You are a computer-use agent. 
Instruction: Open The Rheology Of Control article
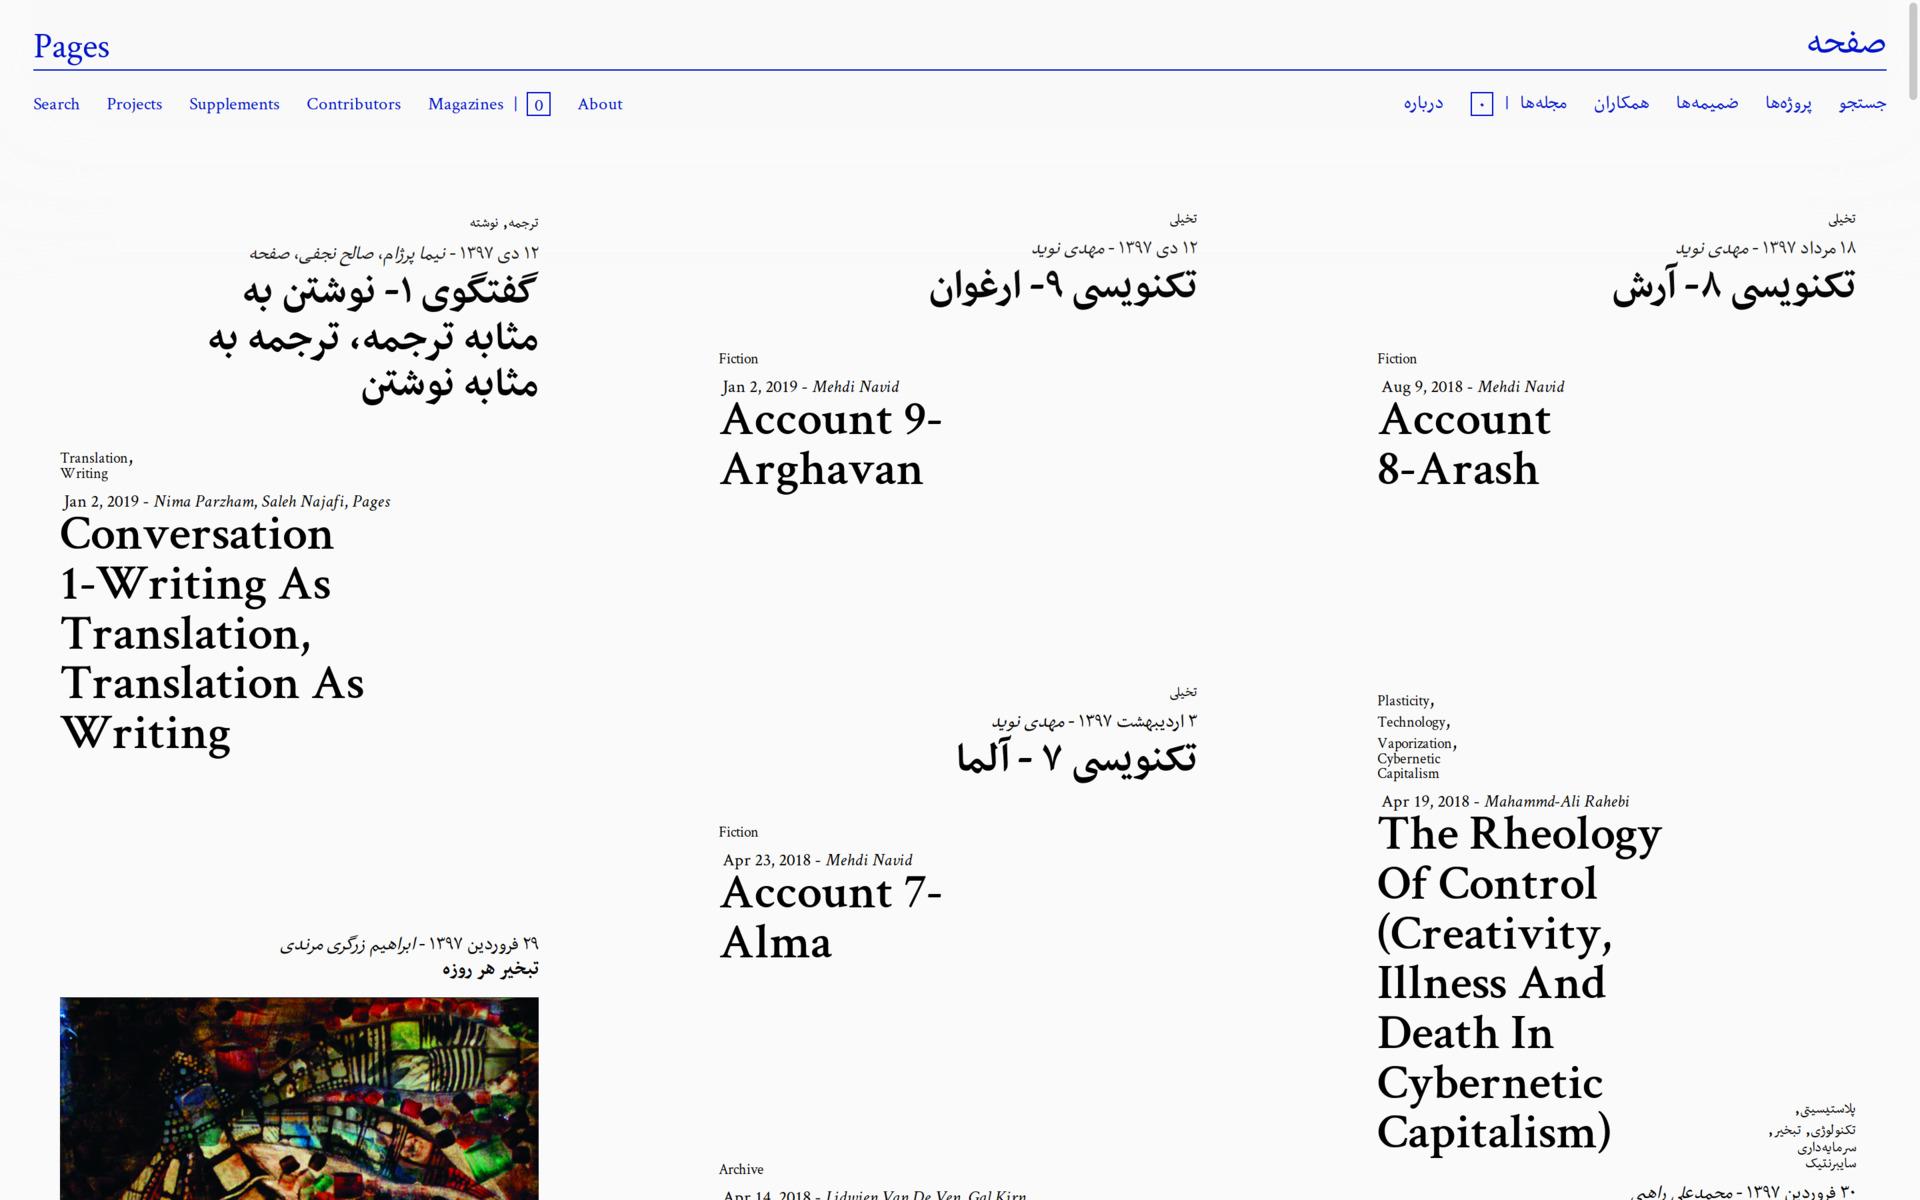[1517, 982]
